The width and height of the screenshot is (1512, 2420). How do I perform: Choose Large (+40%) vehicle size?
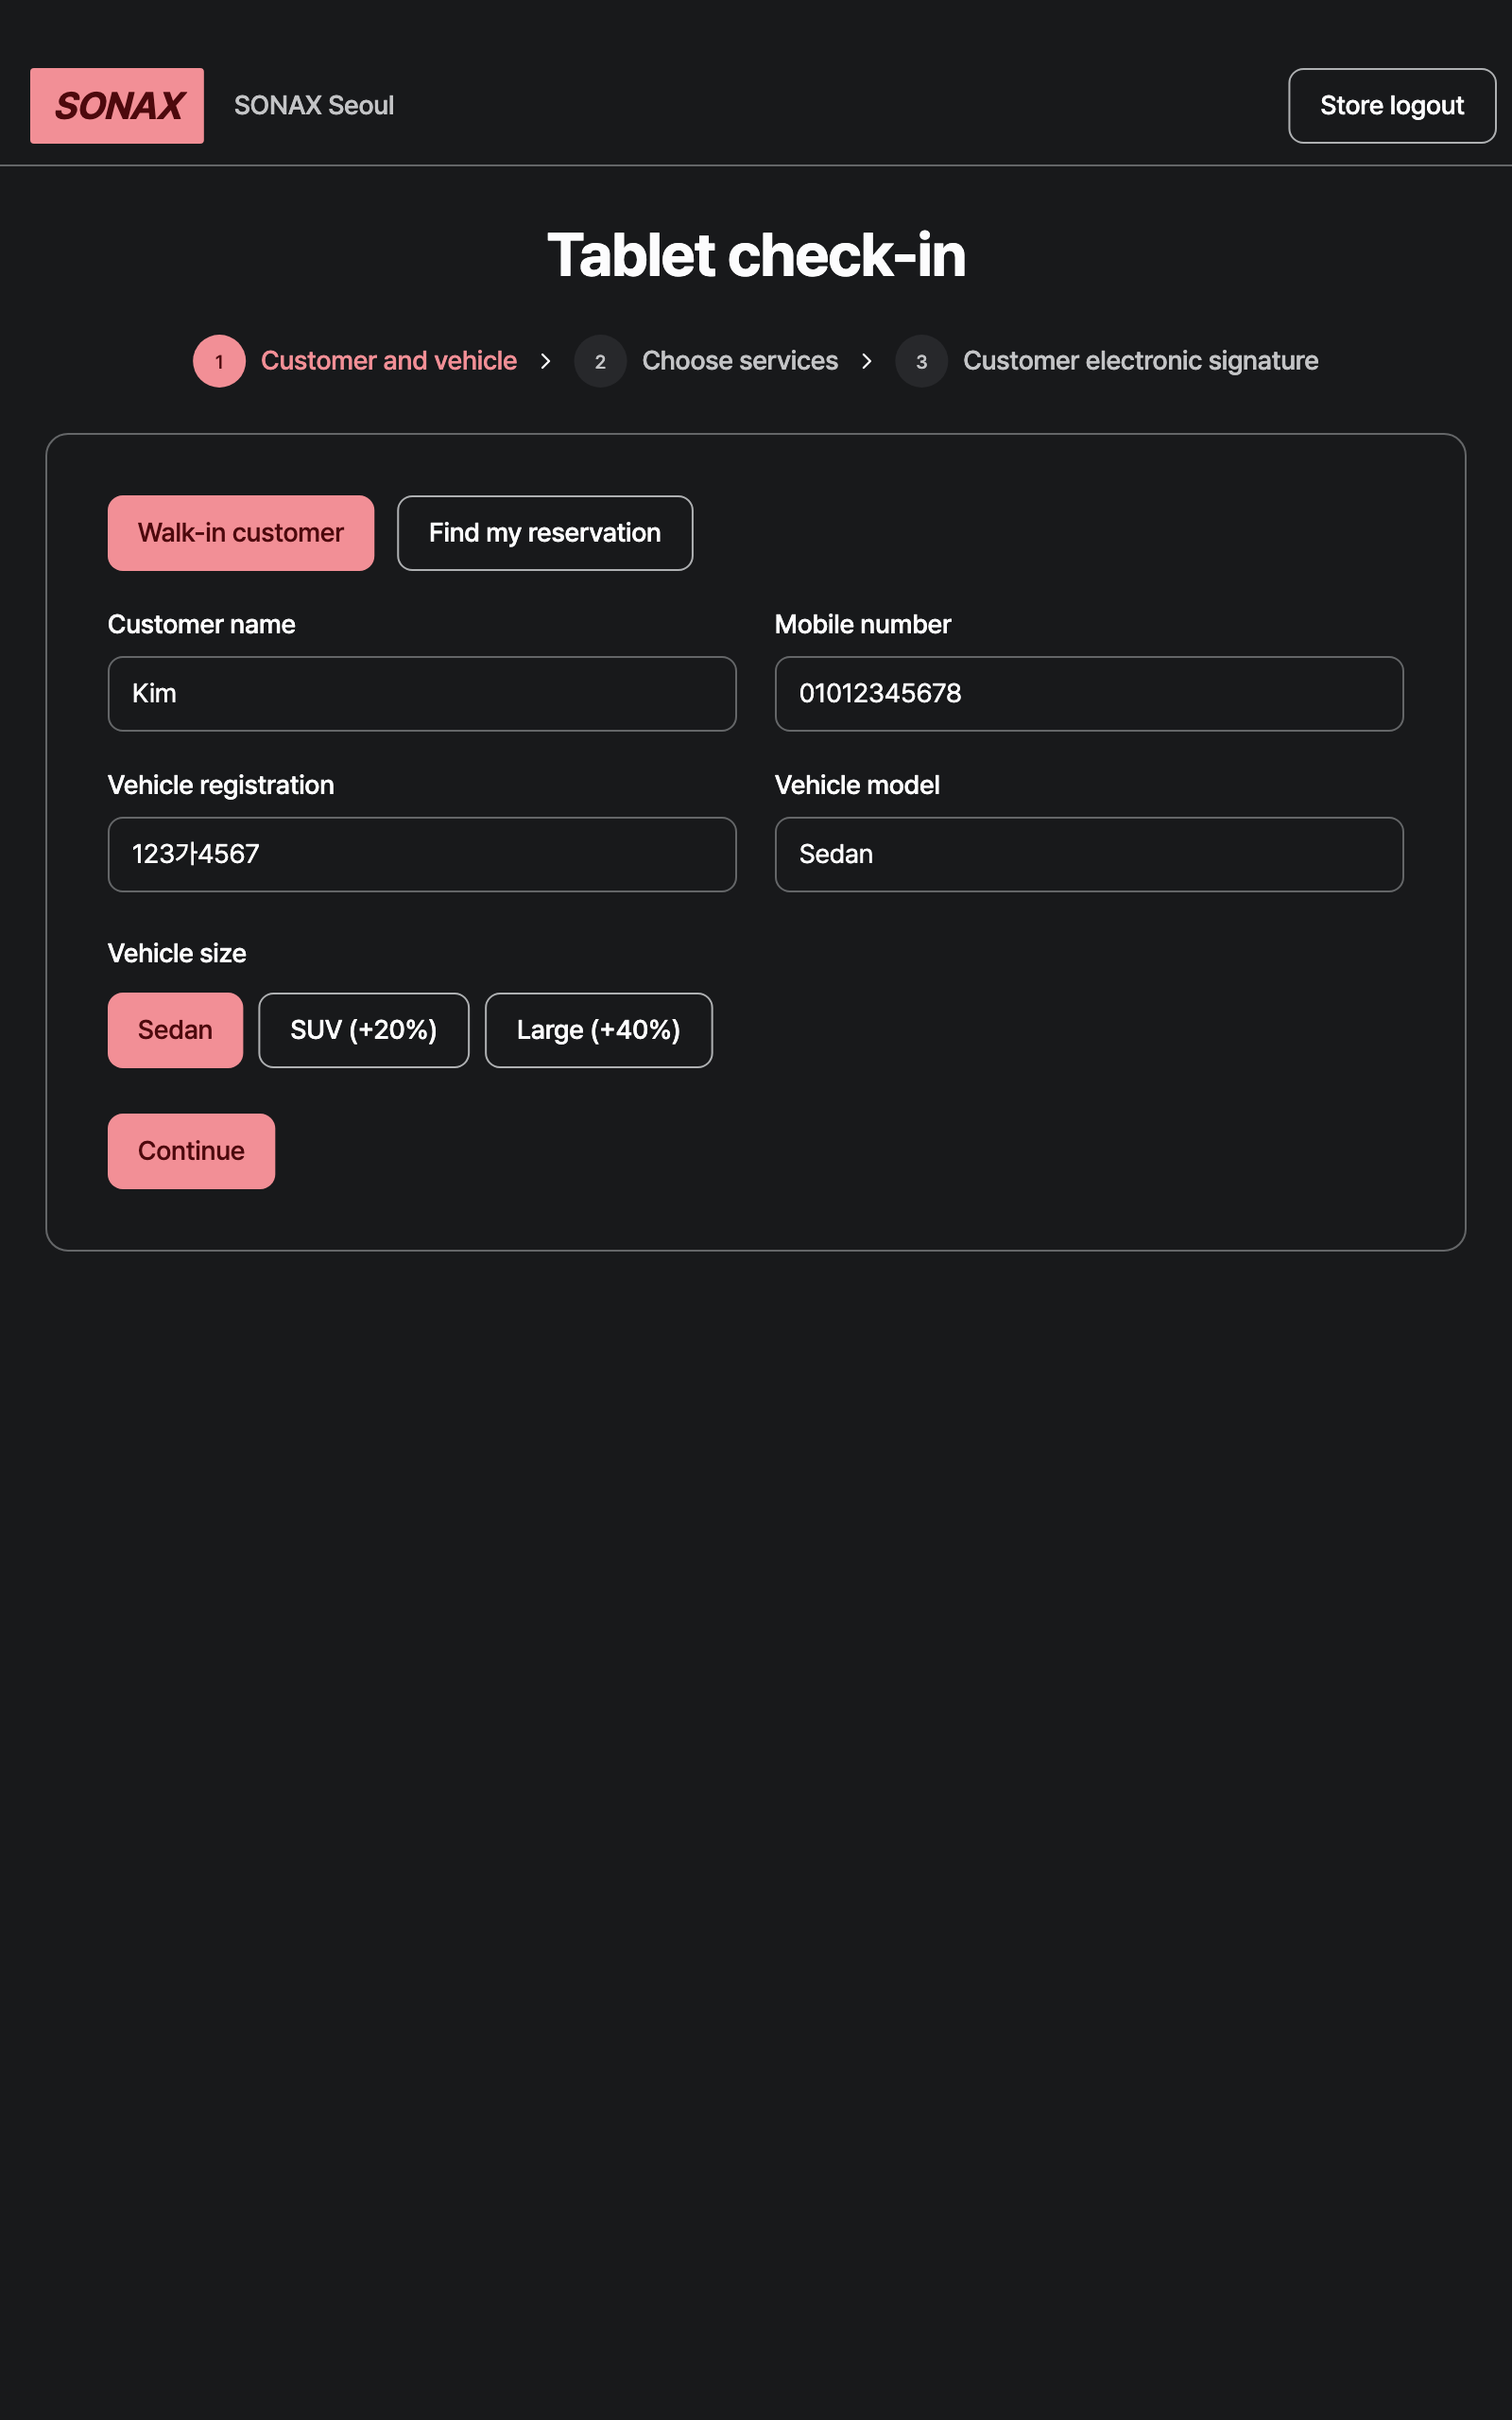pos(599,1030)
